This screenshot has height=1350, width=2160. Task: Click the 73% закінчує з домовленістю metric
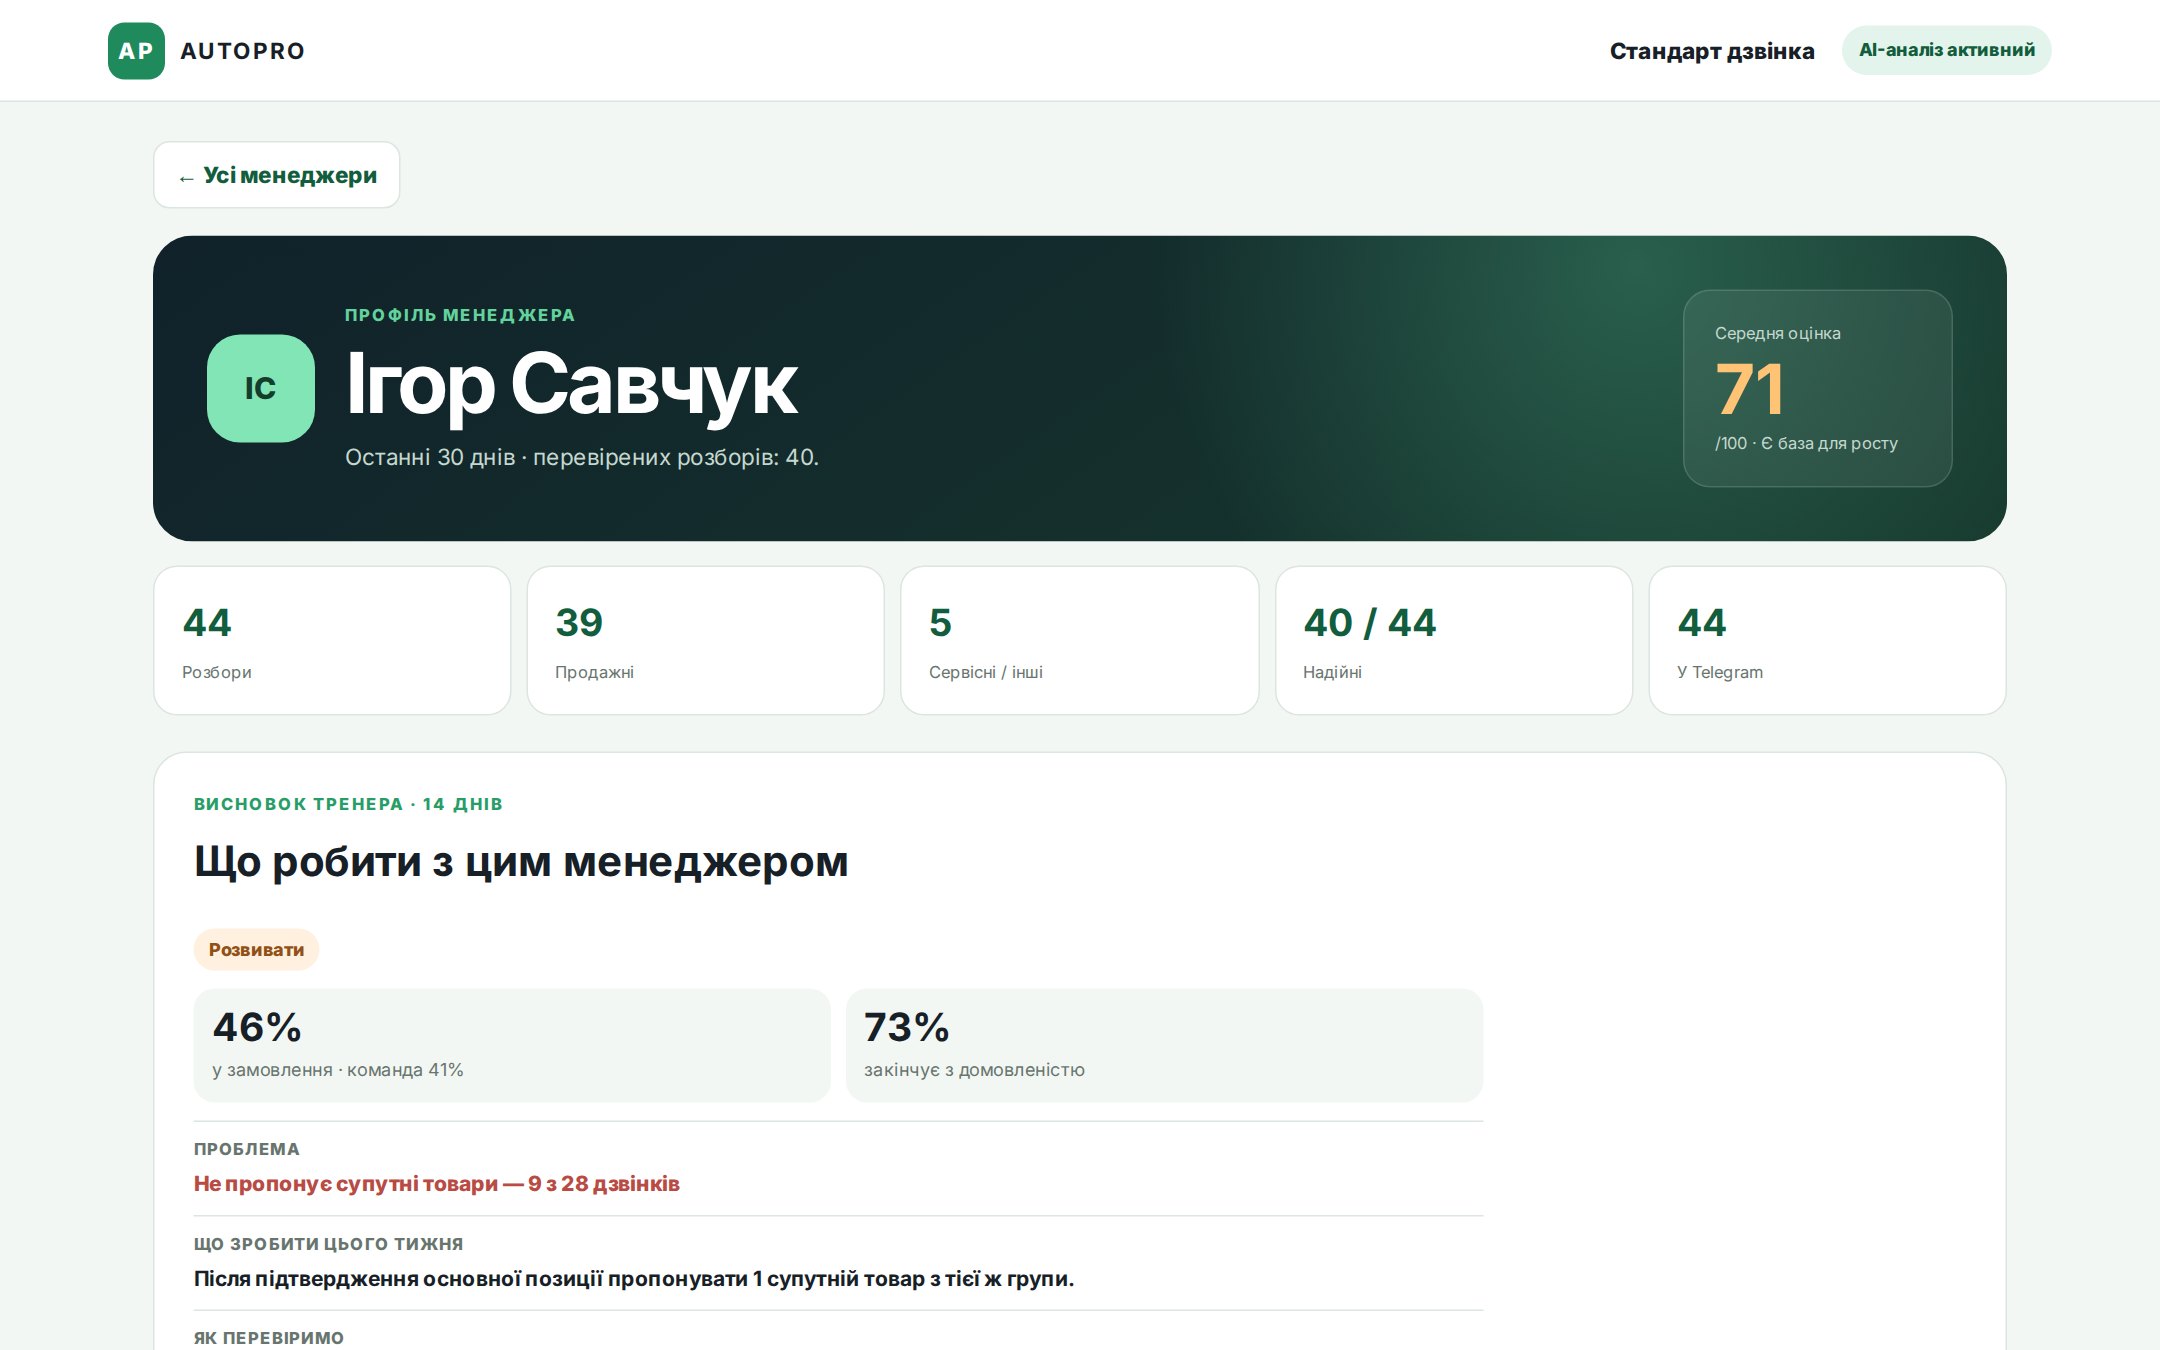(x=1164, y=1046)
